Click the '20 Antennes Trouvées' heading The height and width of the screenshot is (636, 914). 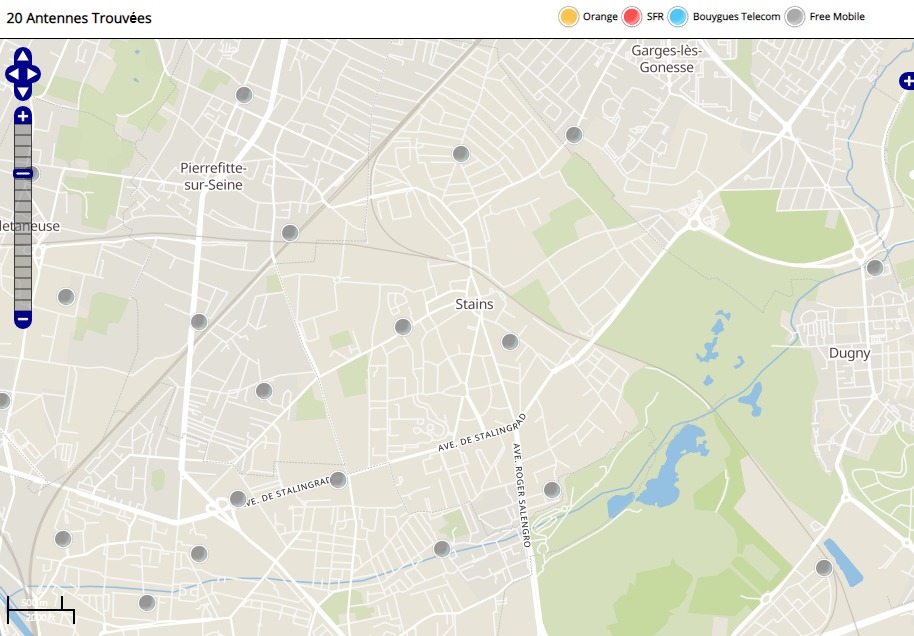click(79, 18)
